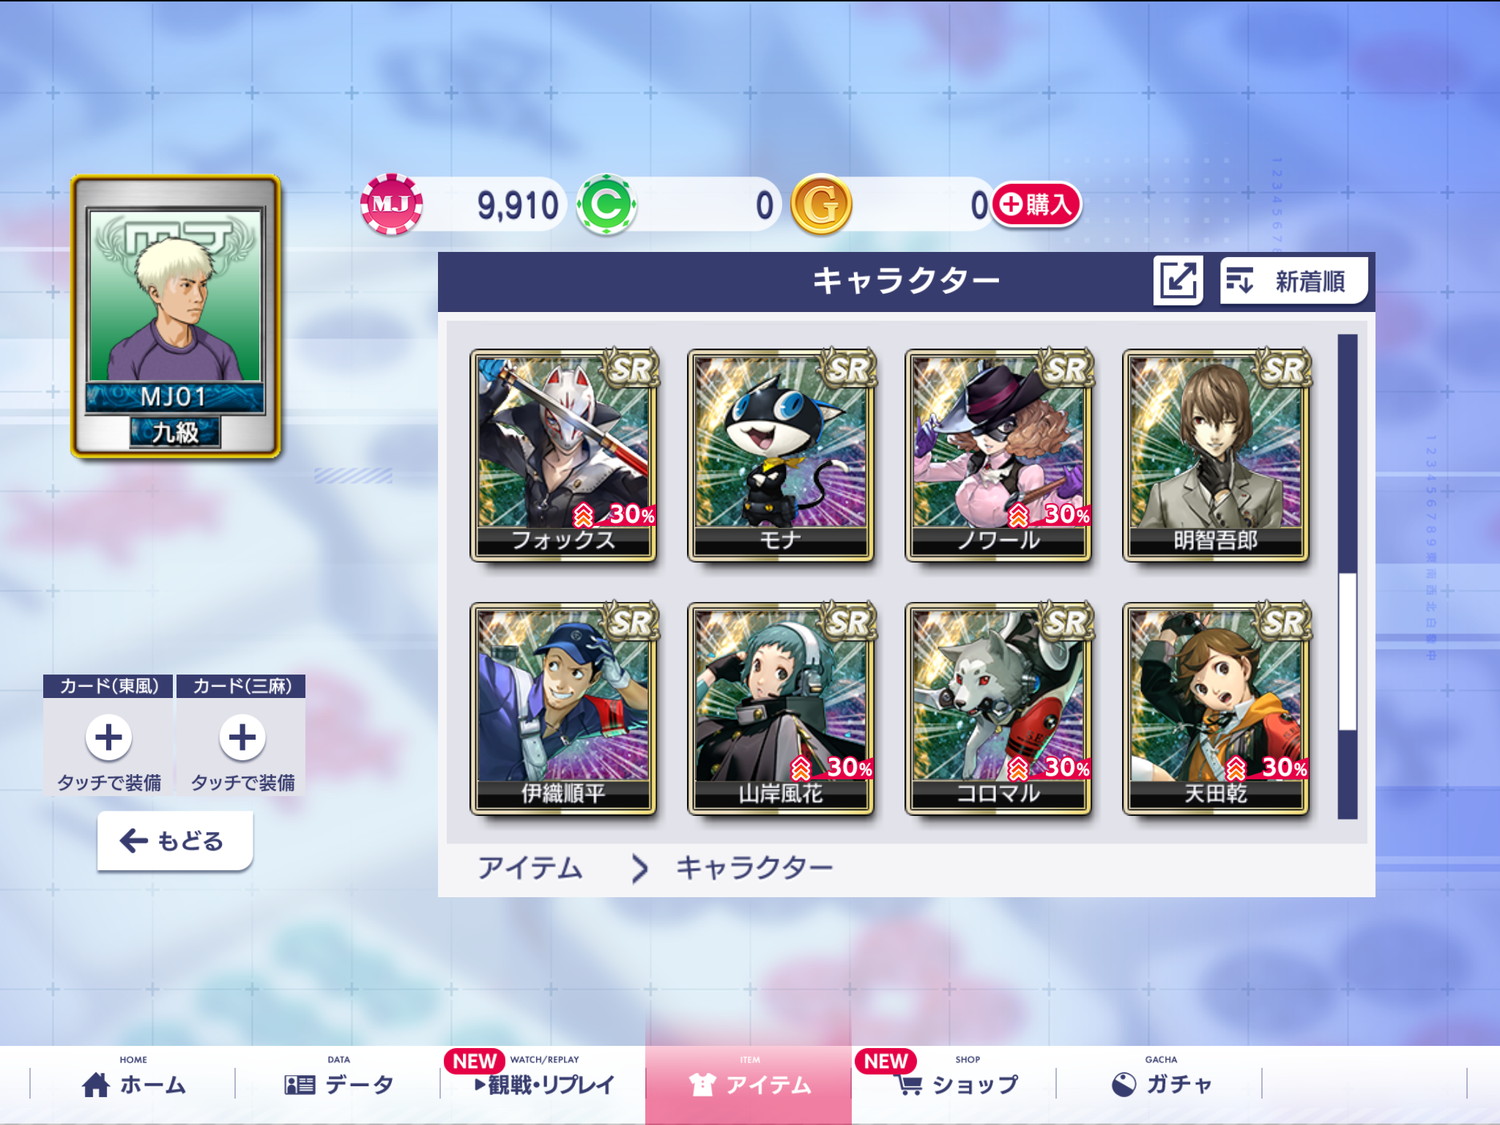Tap the plus icon under カード(三麻)

pos(242,738)
